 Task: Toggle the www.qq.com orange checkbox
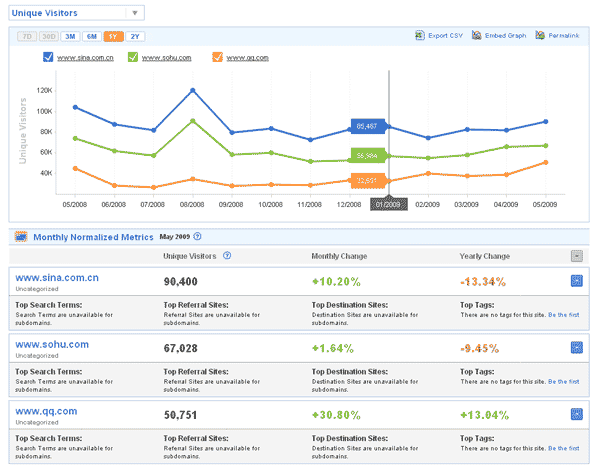[x=217, y=58]
